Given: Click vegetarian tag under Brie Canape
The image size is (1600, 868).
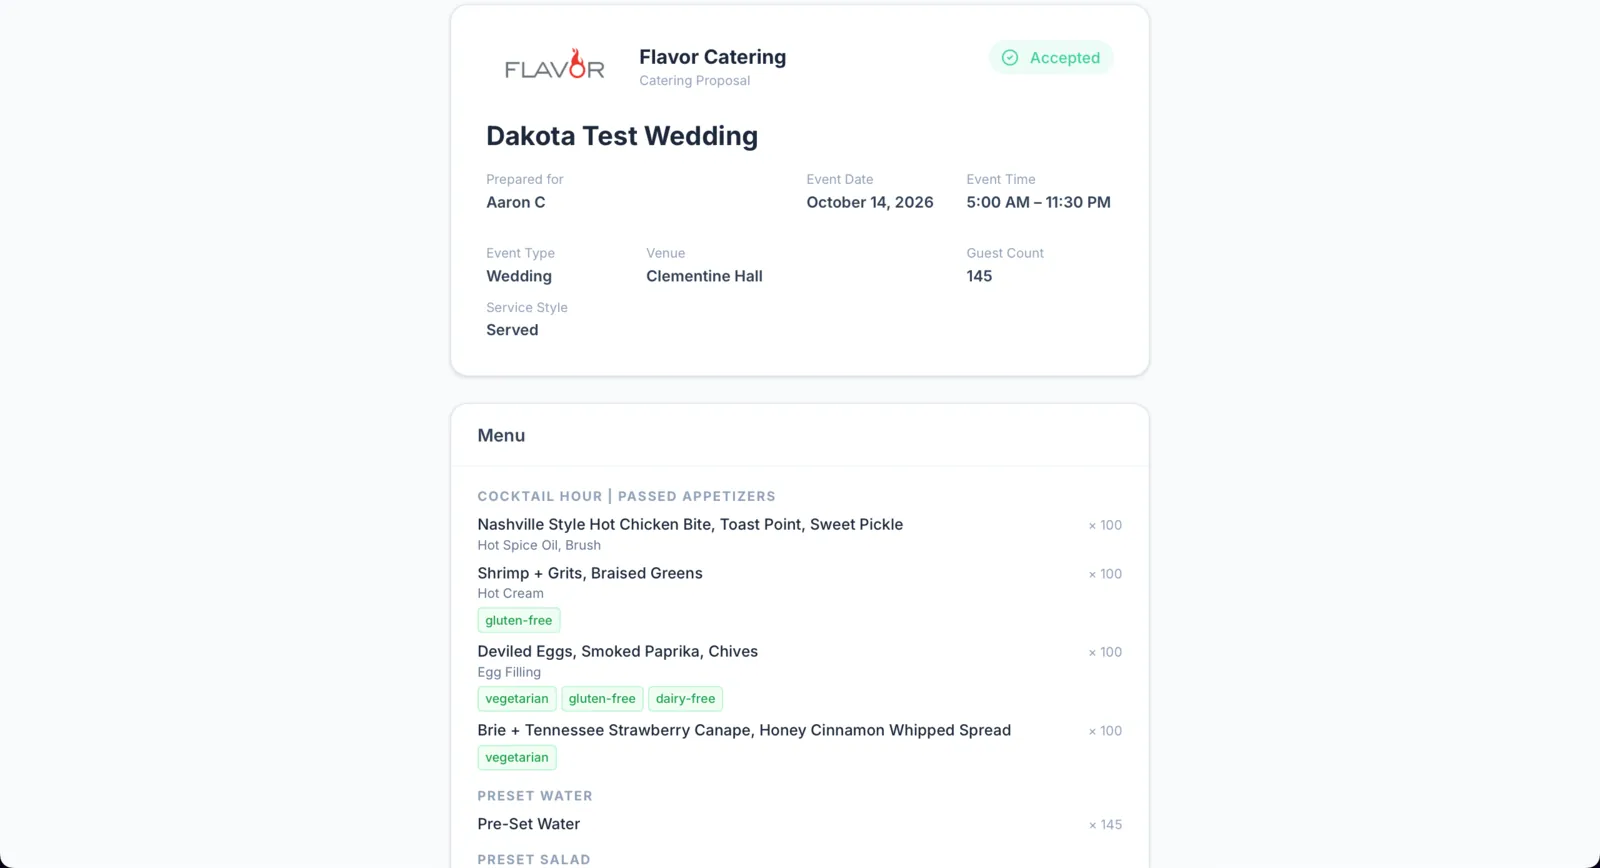Looking at the screenshot, I should coord(516,757).
